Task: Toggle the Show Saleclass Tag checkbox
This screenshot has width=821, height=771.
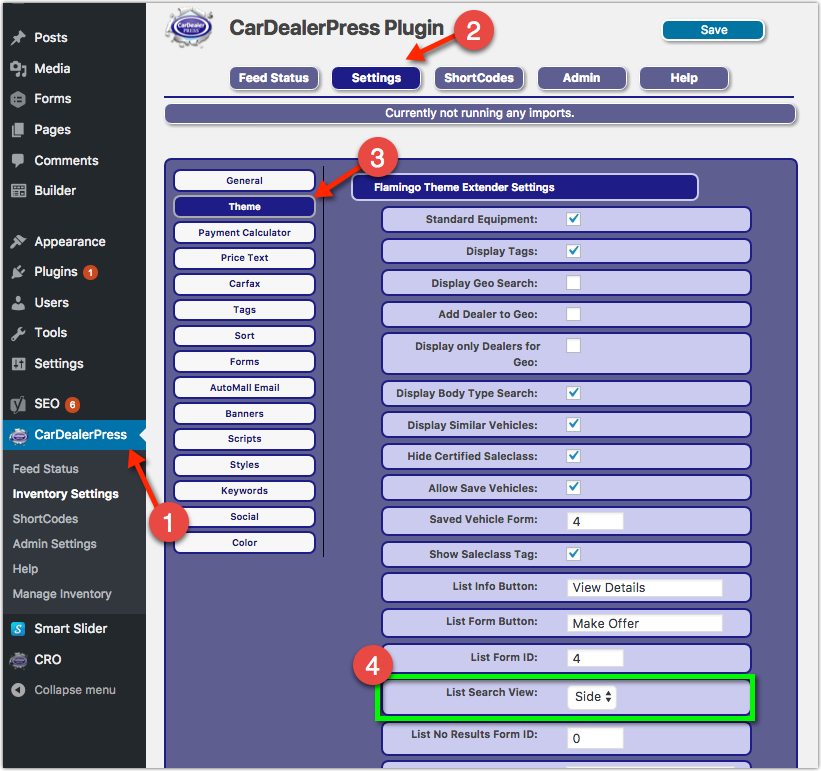Action: pos(573,553)
